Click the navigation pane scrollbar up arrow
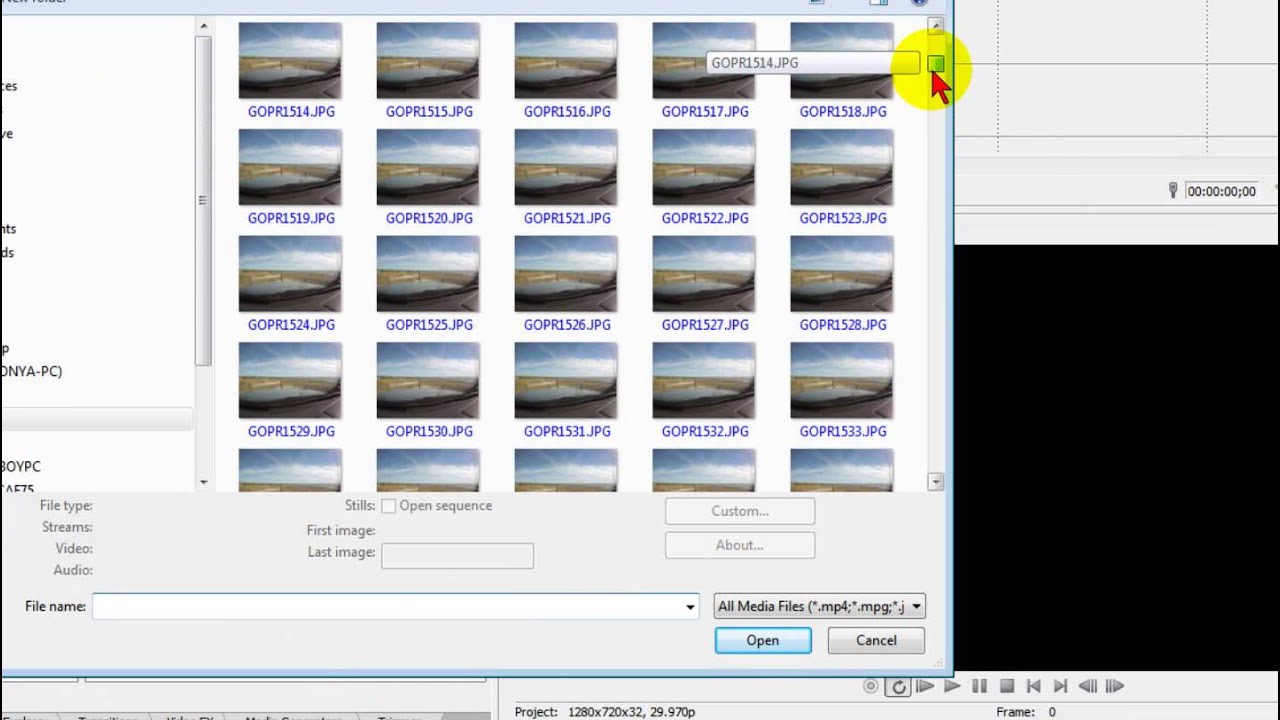Image resolution: width=1280 pixels, height=720 pixels. (x=204, y=26)
